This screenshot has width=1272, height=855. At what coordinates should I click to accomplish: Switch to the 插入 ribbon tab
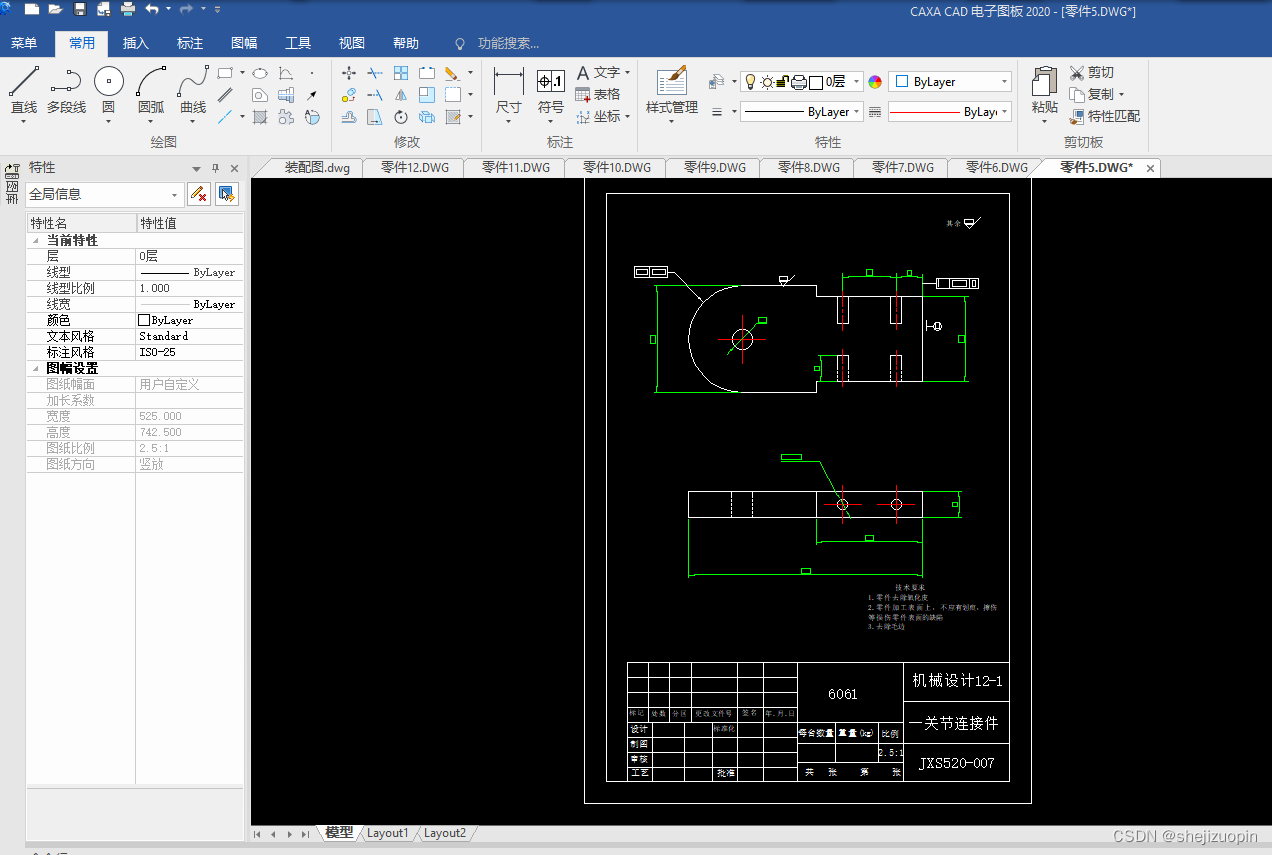pyautogui.click(x=136, y=43)
